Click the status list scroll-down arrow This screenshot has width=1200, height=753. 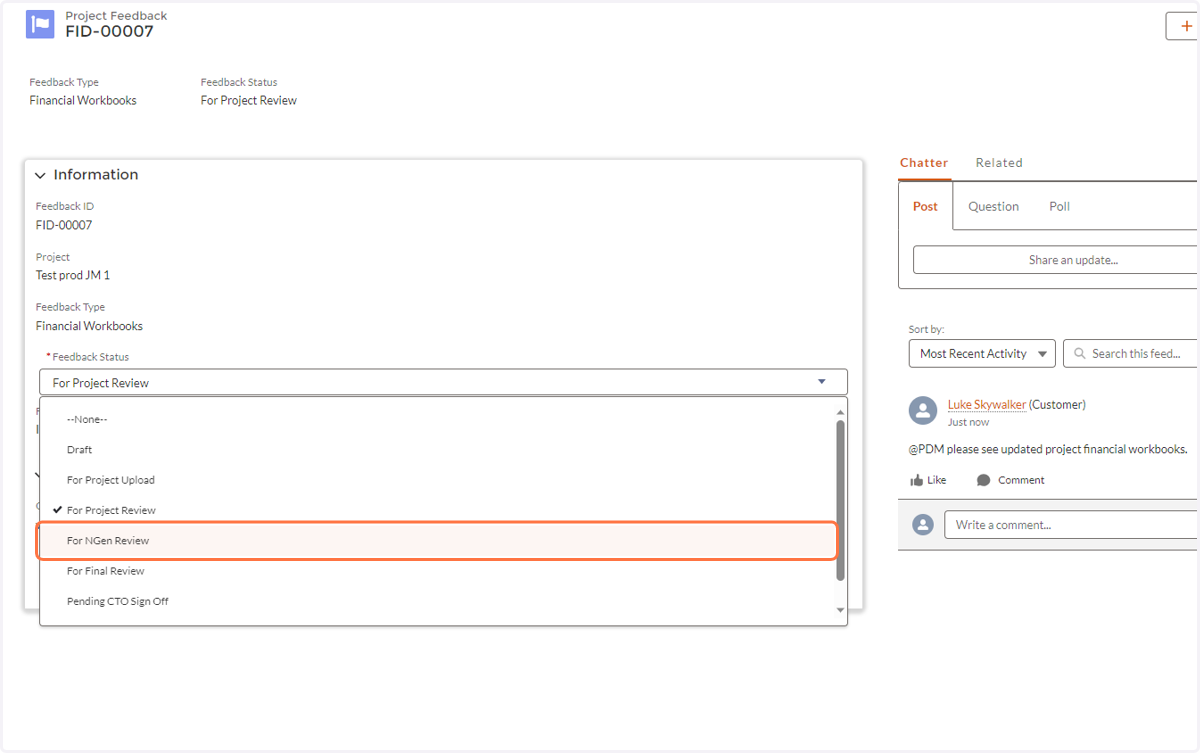pos(841,610)
